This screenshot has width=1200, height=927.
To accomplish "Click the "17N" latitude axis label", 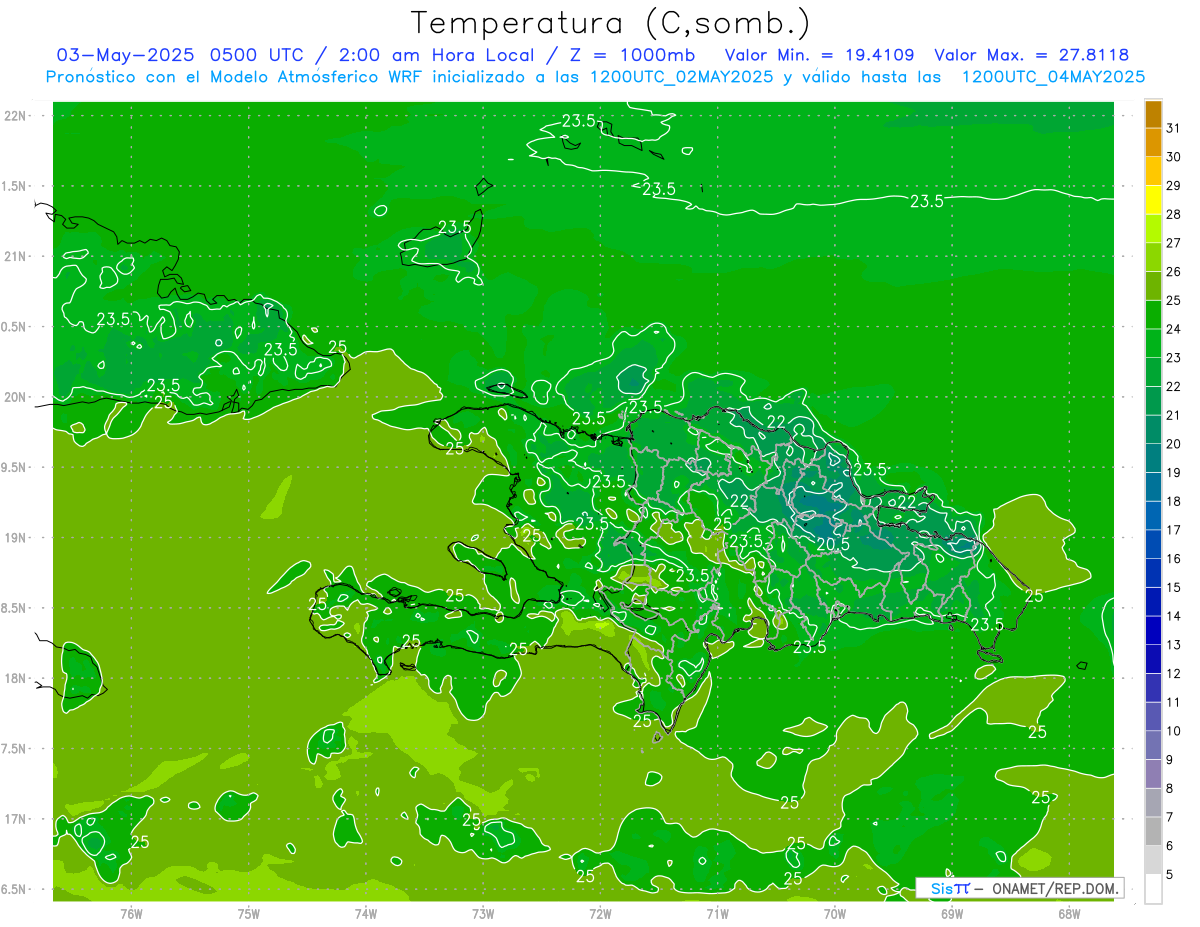I will pyautogui.click(x=15, y=819).
